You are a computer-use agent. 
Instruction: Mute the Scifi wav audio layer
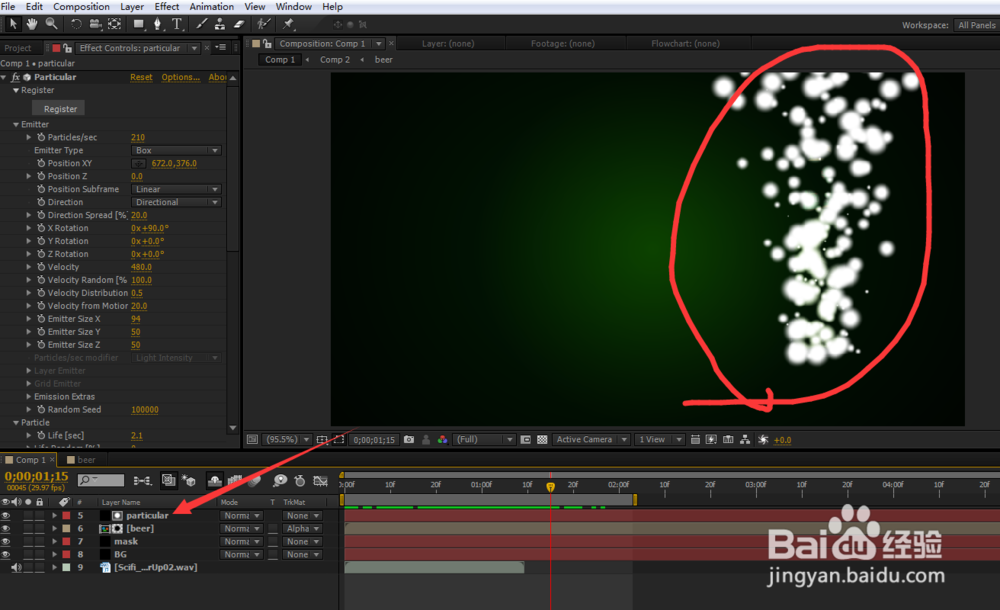[x=17, y=567]
